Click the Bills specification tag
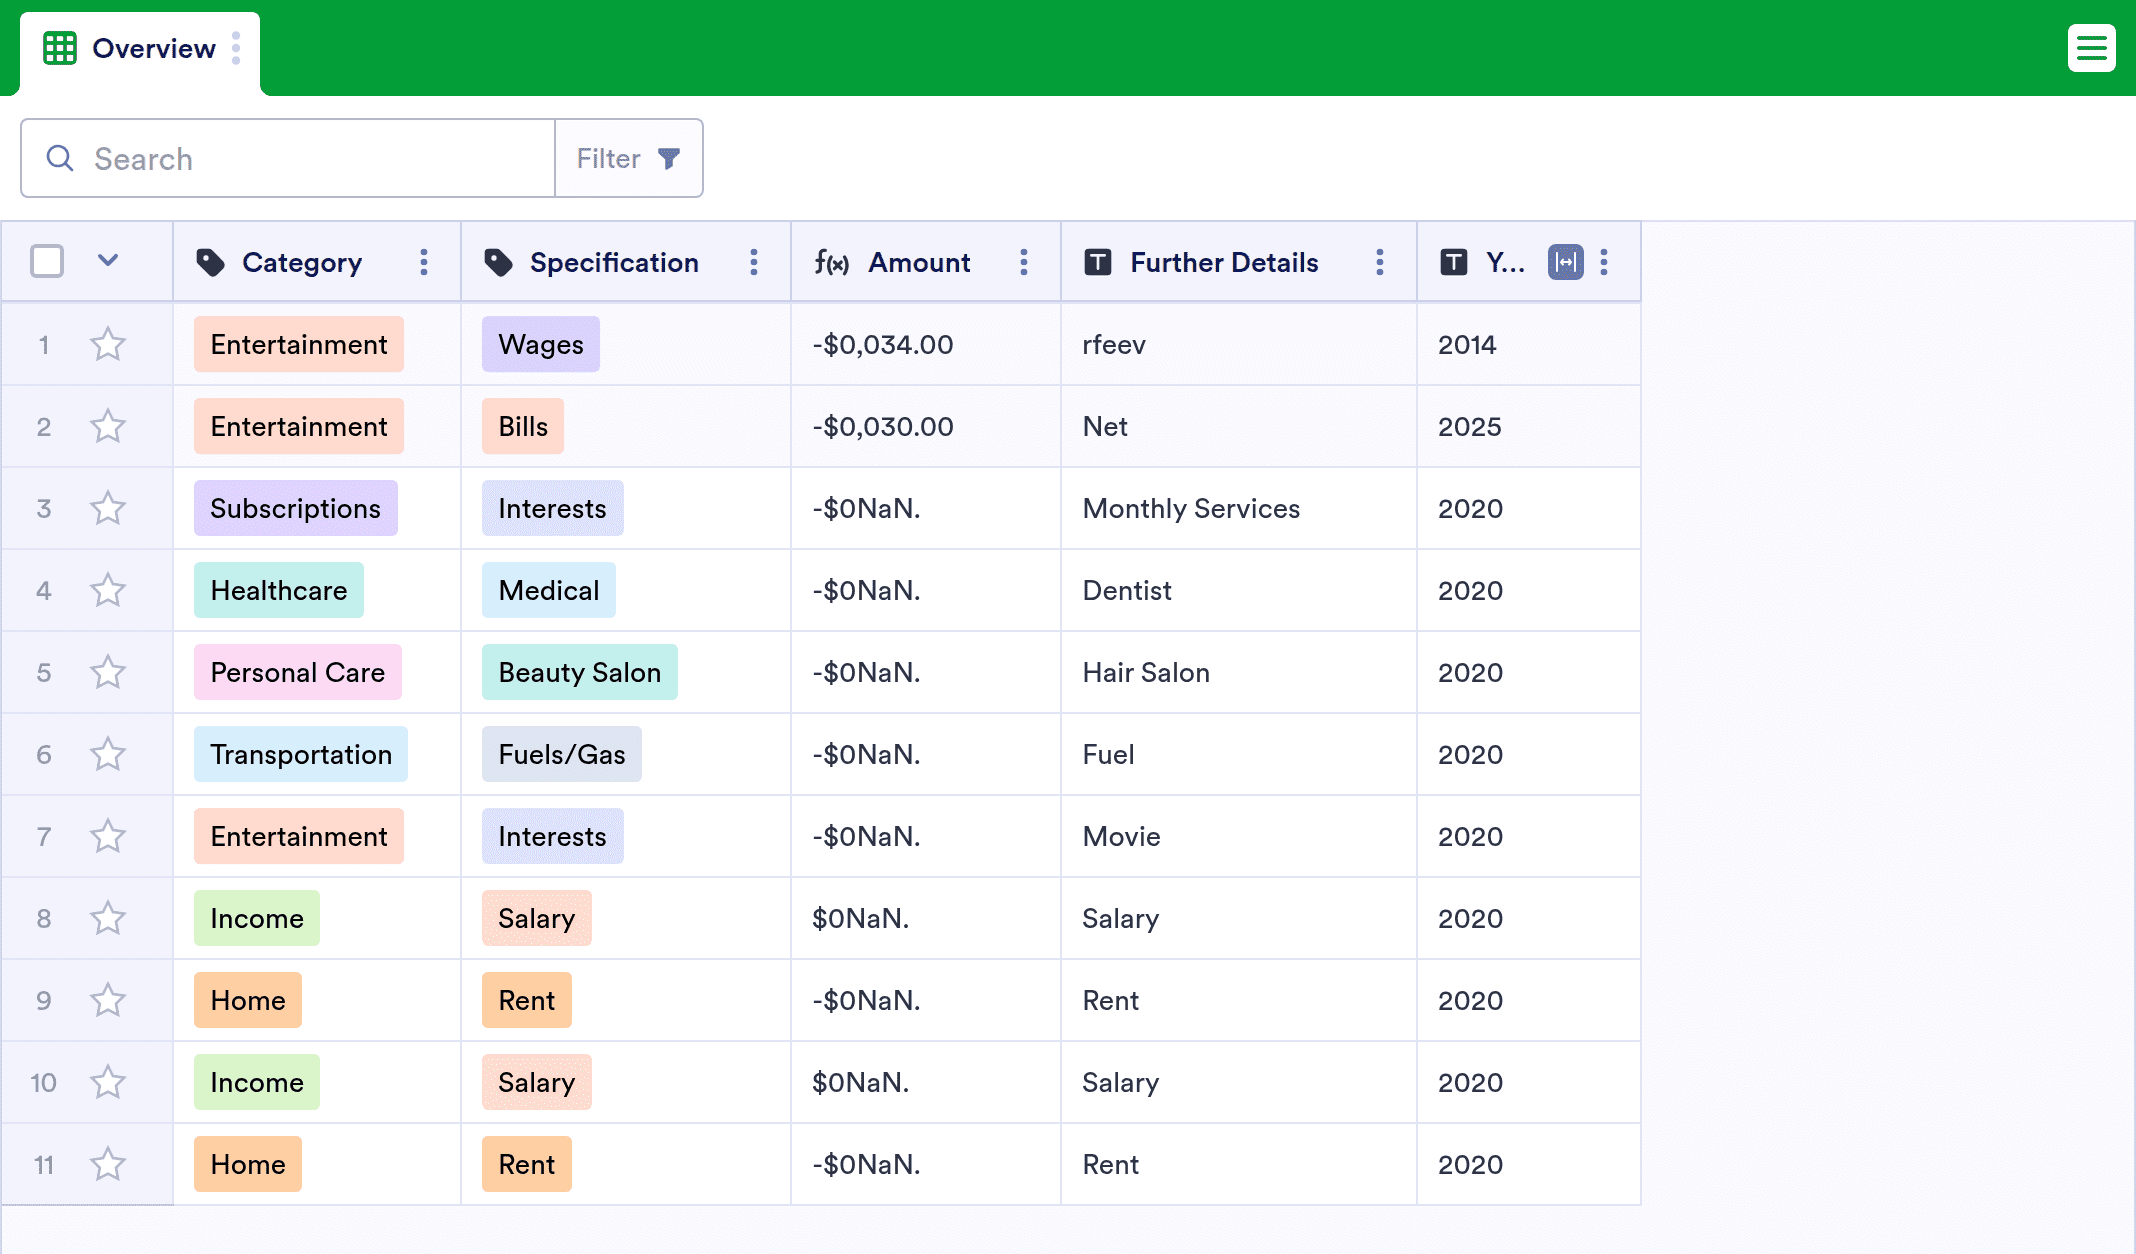This screenshot has width=2136, height=1254. (x=523, y=426)
